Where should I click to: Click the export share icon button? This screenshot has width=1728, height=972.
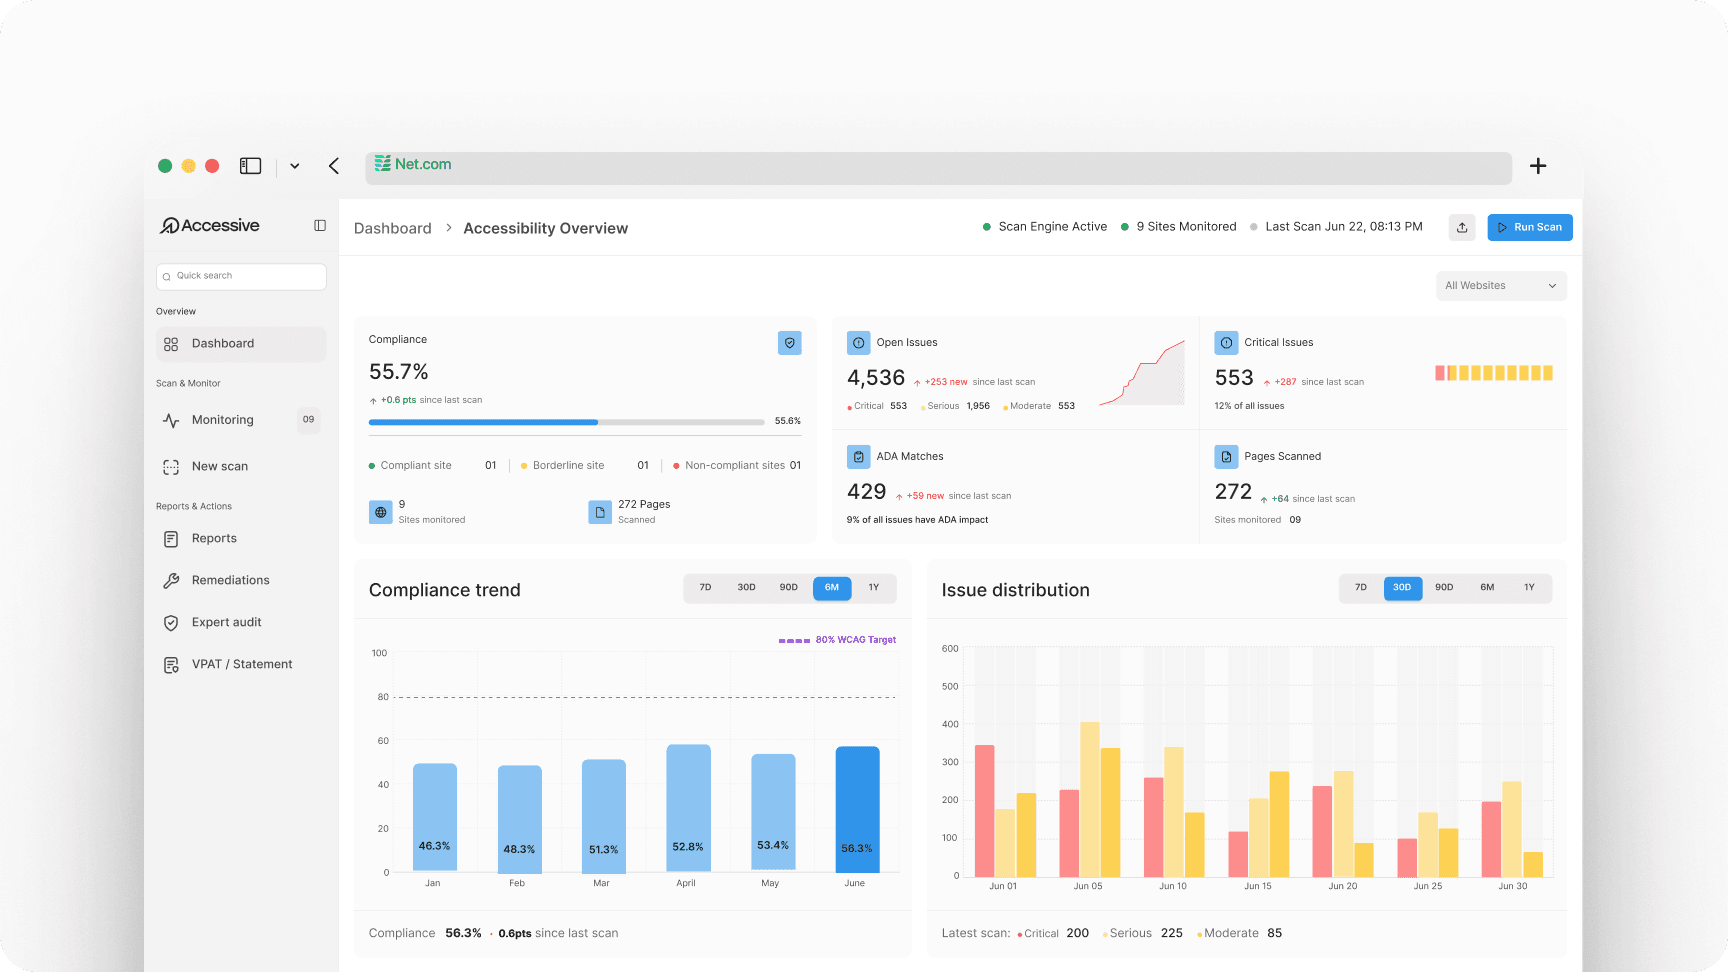pyautogui.click(x=1462, y=227)
